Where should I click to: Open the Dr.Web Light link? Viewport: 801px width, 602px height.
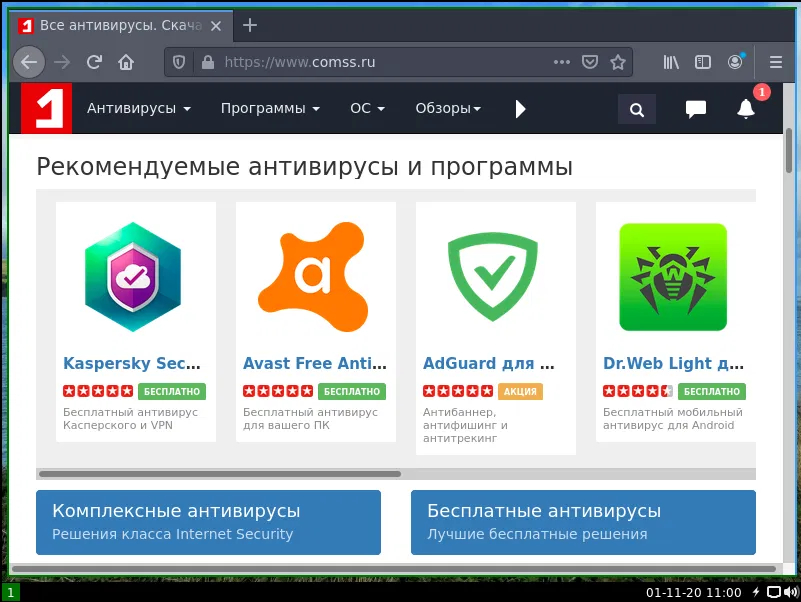point(673,363)
